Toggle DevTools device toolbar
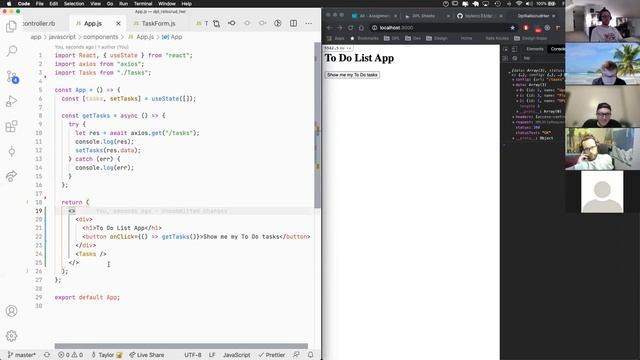Image resolution: width=640 pixels, height=360 pixels. tap(515, 49)
